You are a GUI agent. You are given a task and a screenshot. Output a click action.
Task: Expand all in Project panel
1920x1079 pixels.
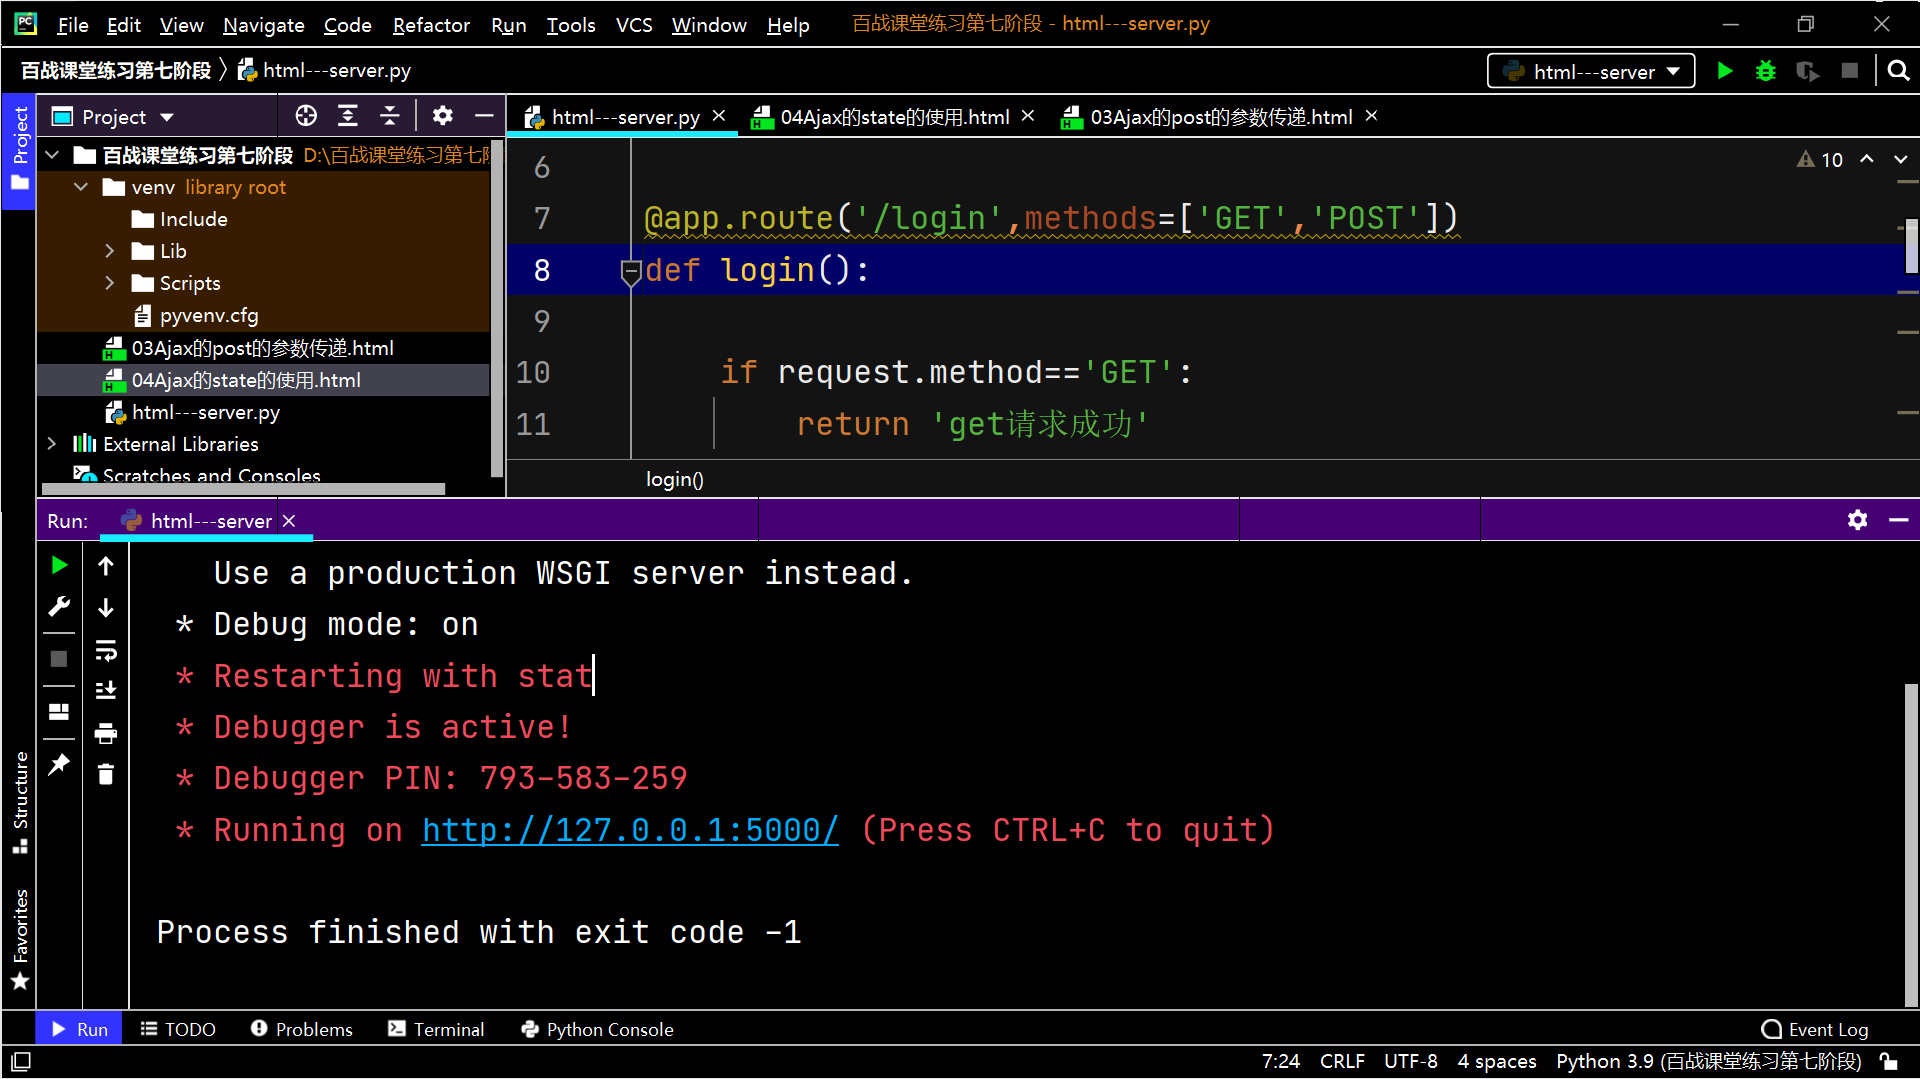click(x=348, y=116)
